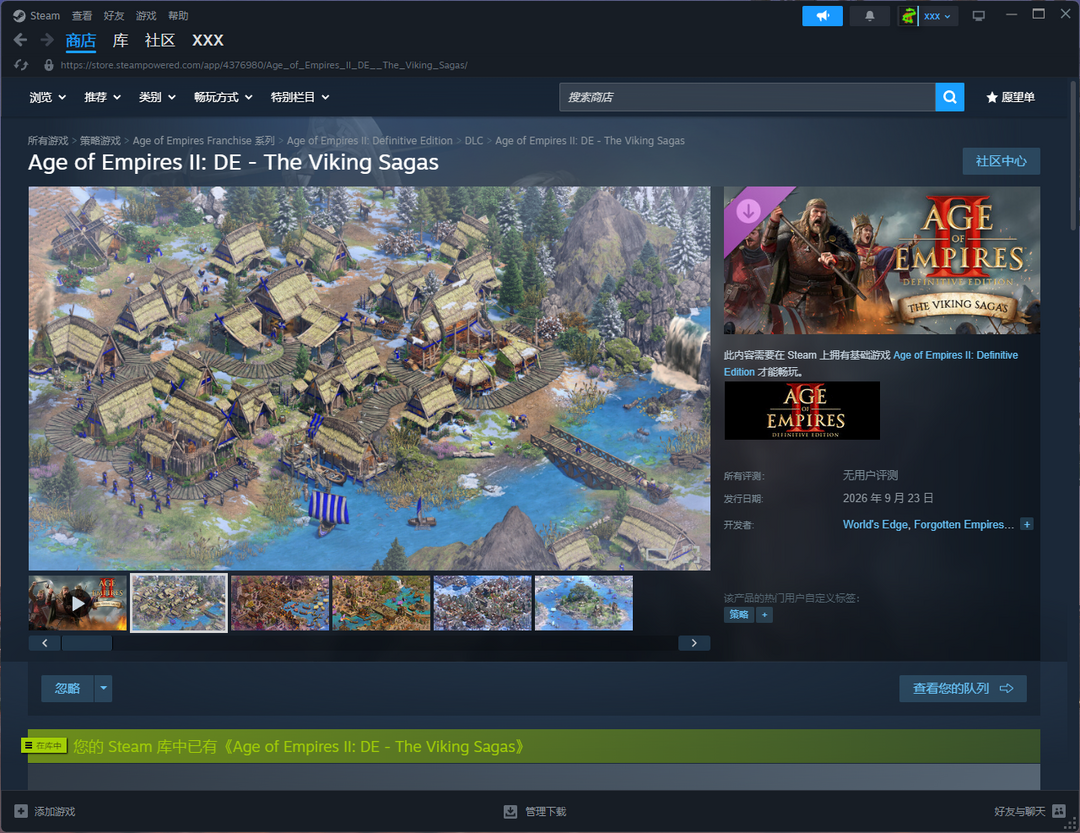The image size is (1080, 833).
Task: Open the announcements megaphone button
Action: tap(822, 16)
